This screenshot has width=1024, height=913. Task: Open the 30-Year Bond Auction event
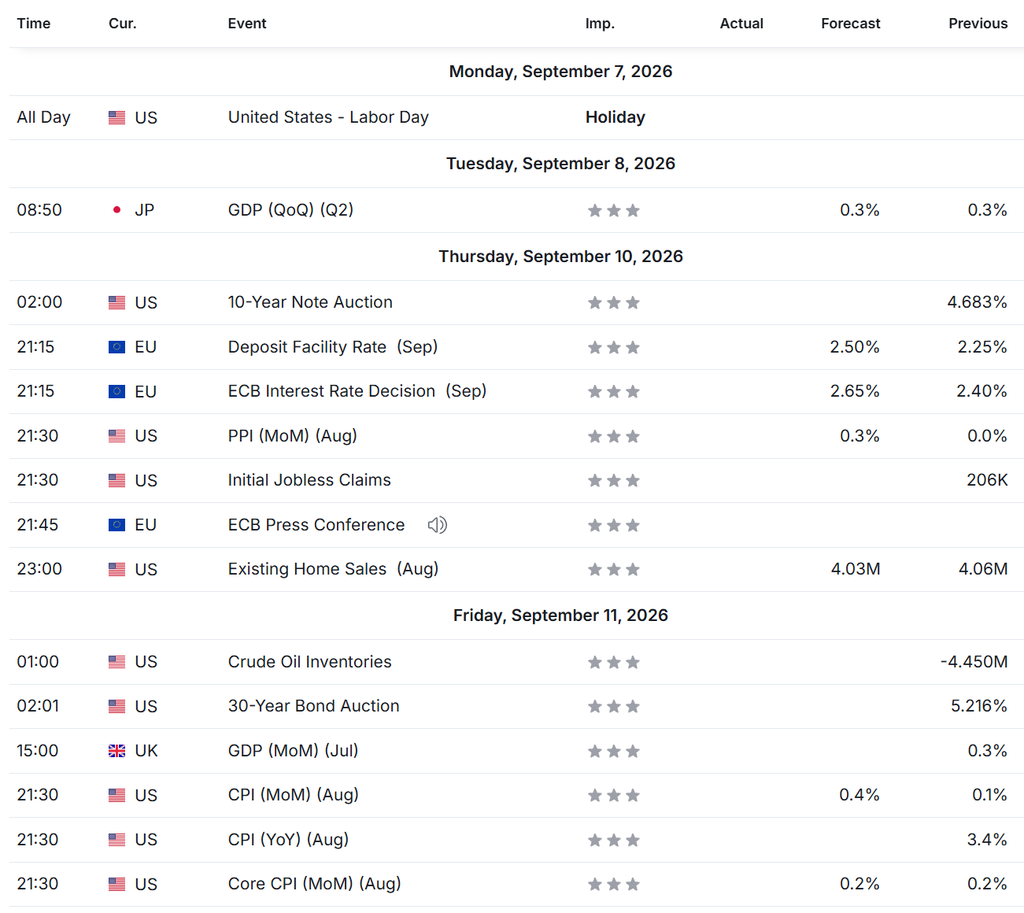click(313, 706)
